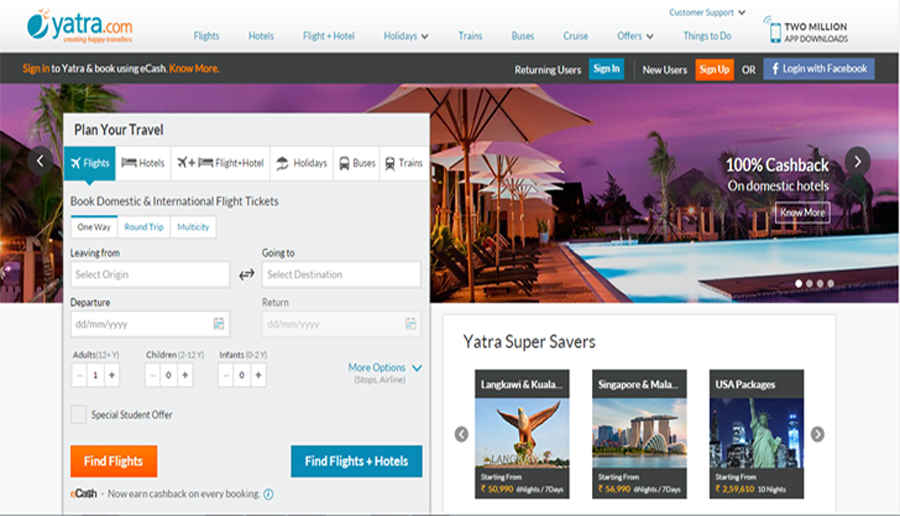Click the Know More eCash link

pyautogui.click(x=194, y=68)
